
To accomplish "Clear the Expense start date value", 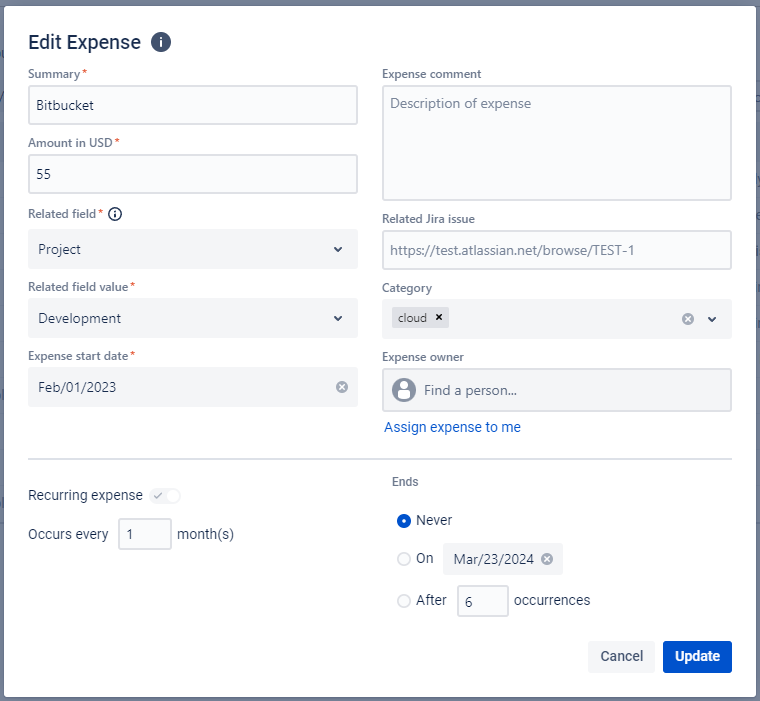I will (x=342, y=387).
